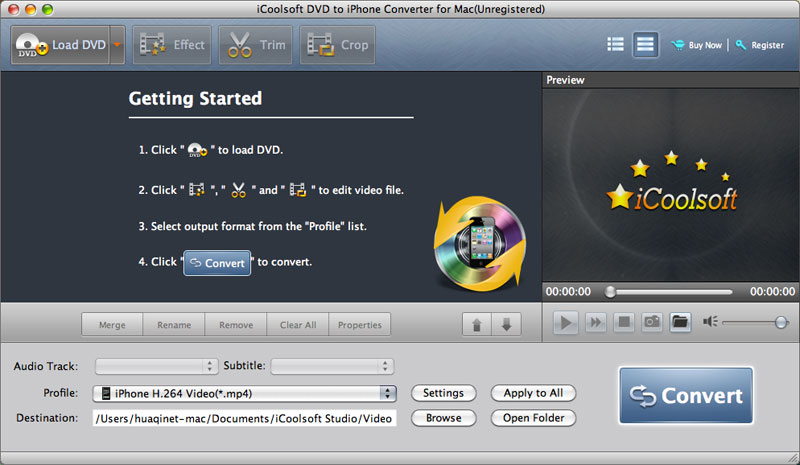Expand the Load DVD dropdown arrow

tap(118, 45)
